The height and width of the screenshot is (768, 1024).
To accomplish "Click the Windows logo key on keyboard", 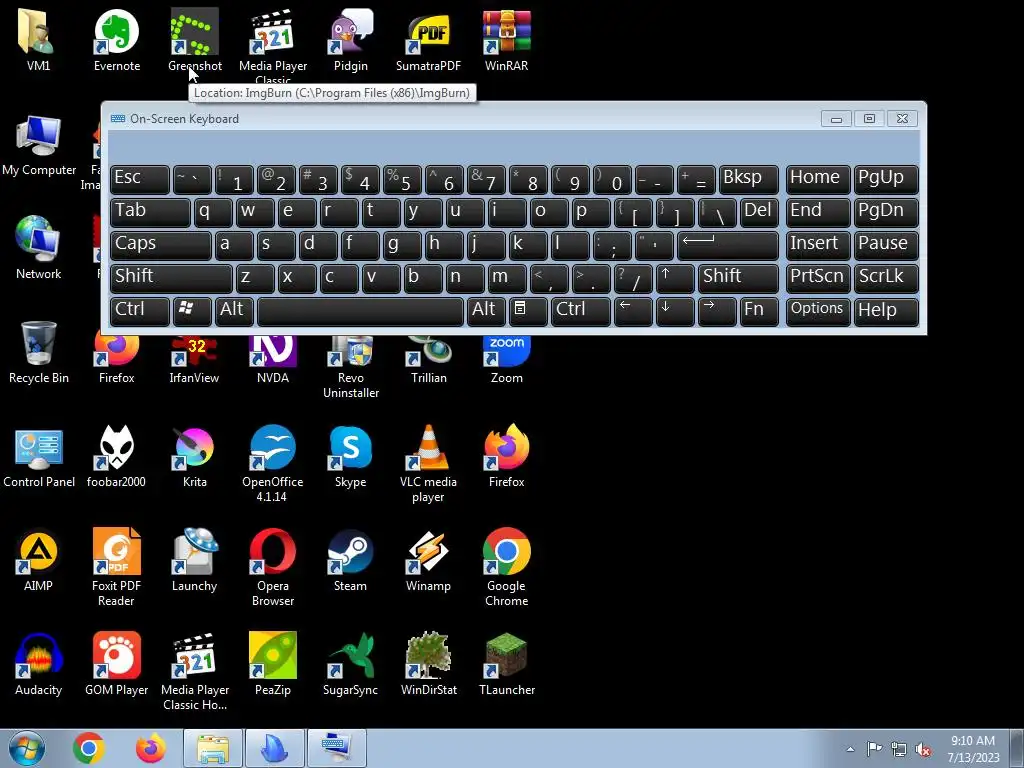I will tap(192, 311).
